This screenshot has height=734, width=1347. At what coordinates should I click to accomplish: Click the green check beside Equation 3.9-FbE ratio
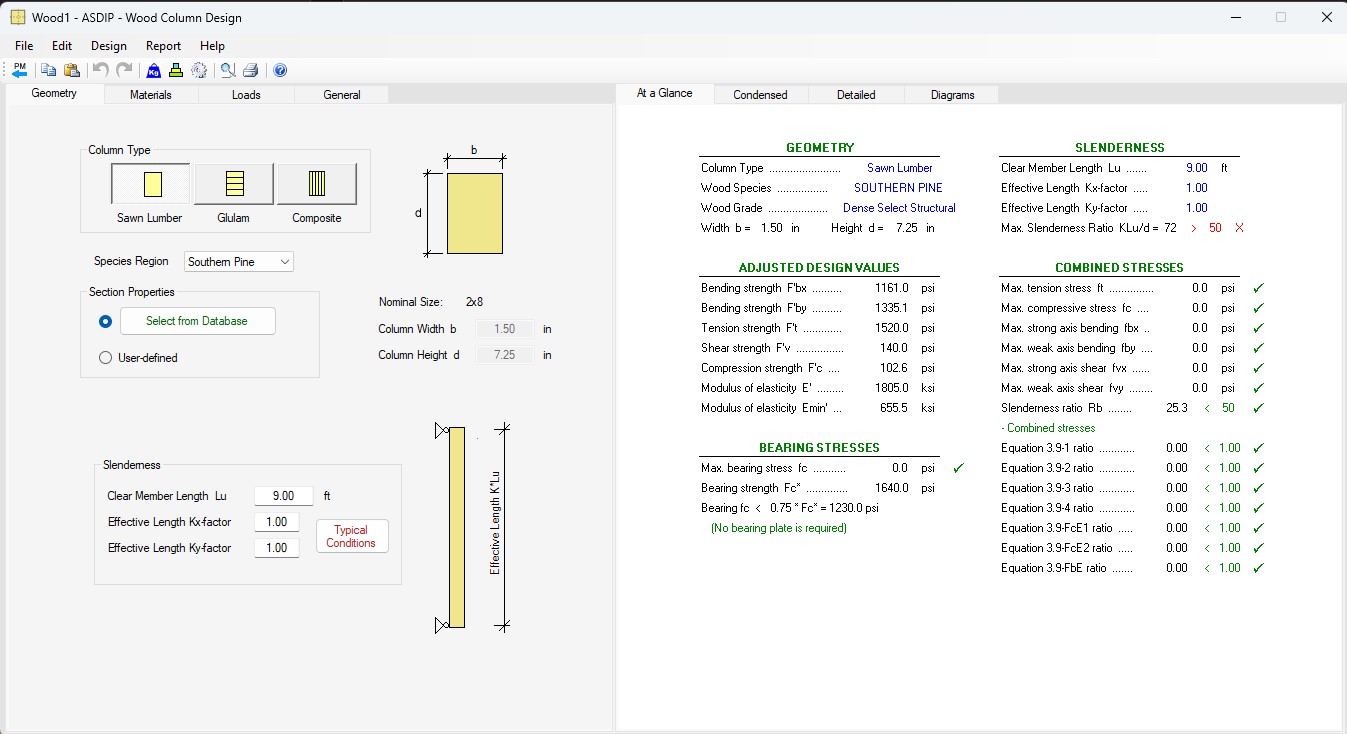click(1259, 568)
